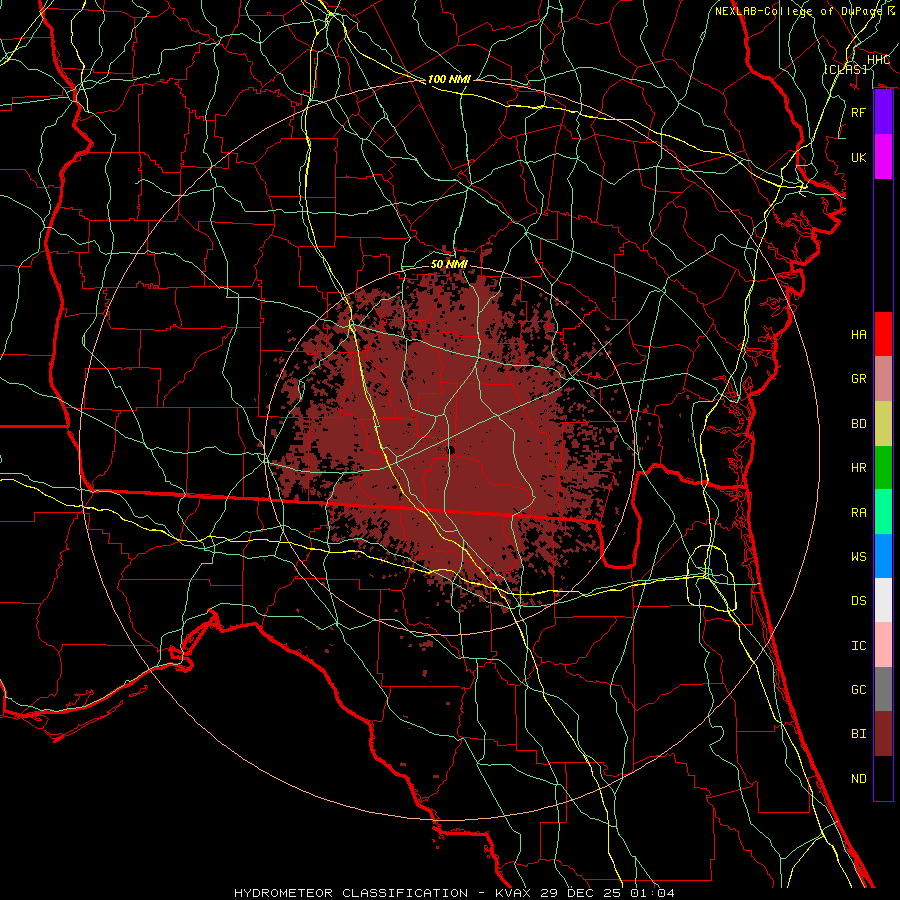Image resolution: width=900 pixels, height=900 pixels.
Task: Click the UK legend label
Action: click(x=859, y=157)
